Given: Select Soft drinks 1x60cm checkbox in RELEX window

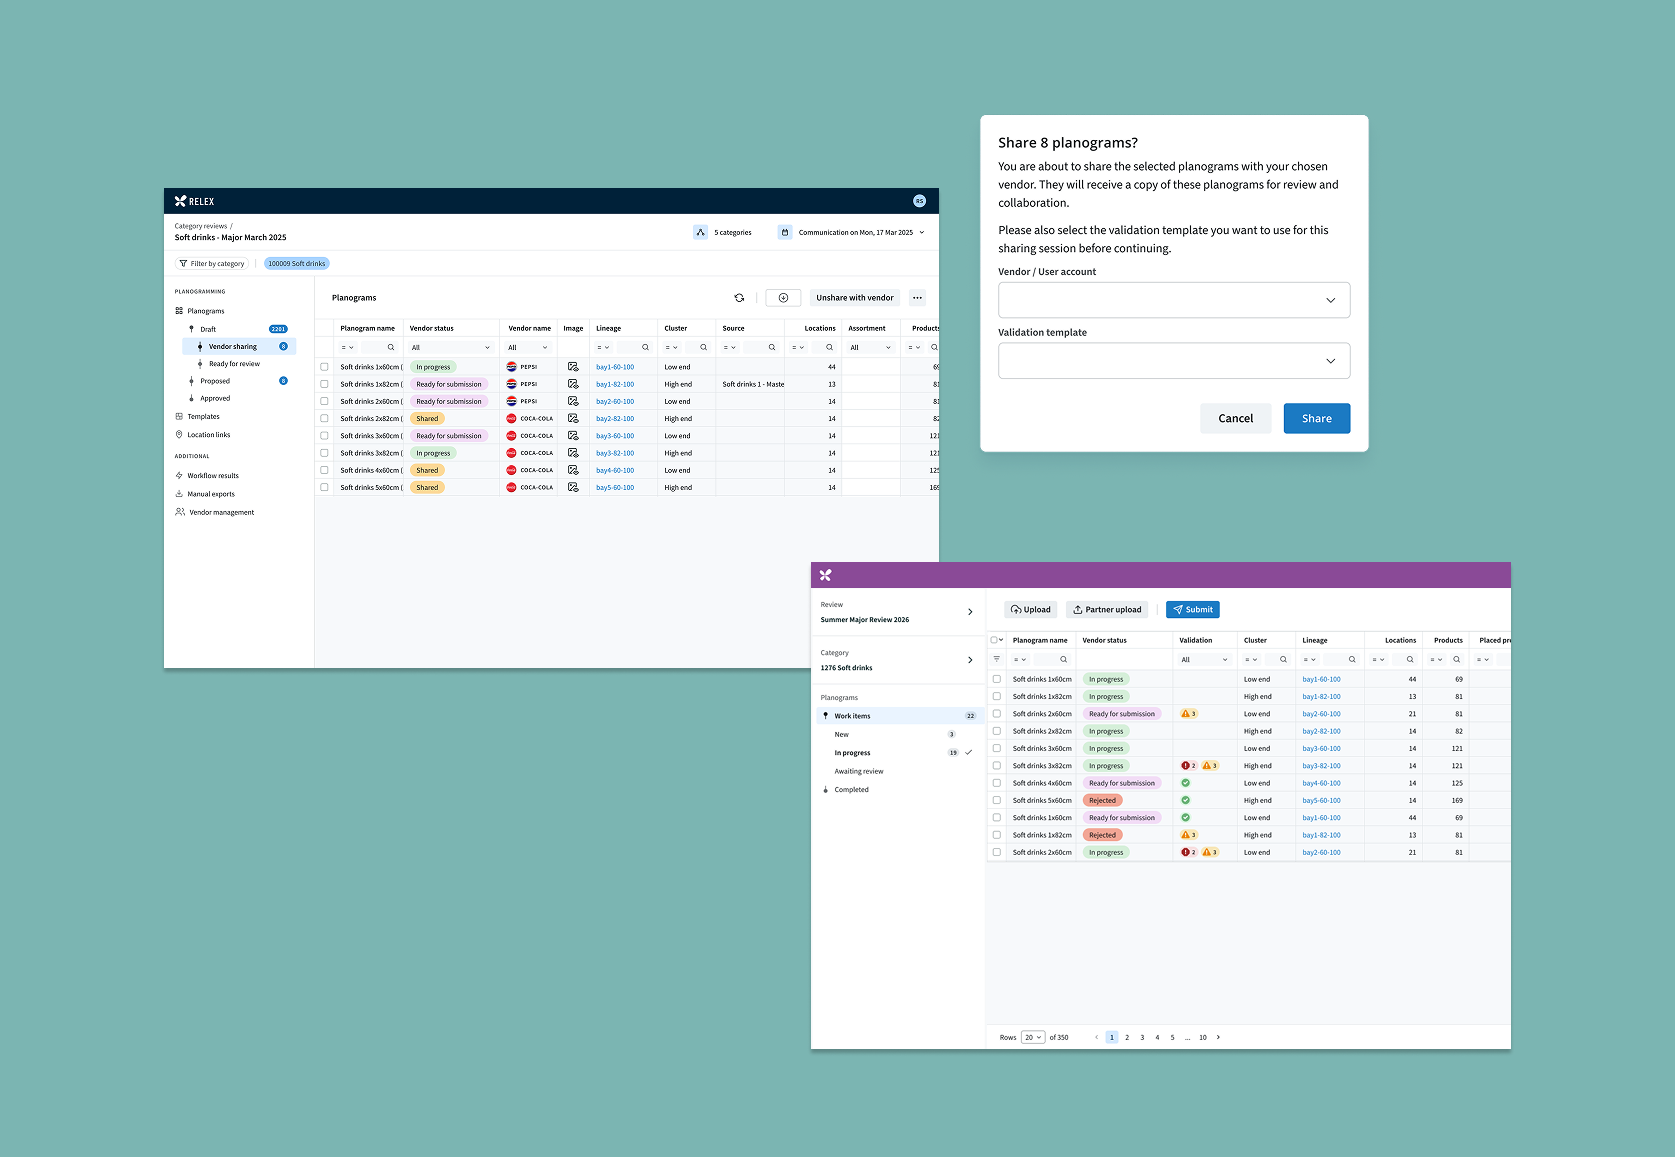Looking at the screenshot, I should [324, 367].
